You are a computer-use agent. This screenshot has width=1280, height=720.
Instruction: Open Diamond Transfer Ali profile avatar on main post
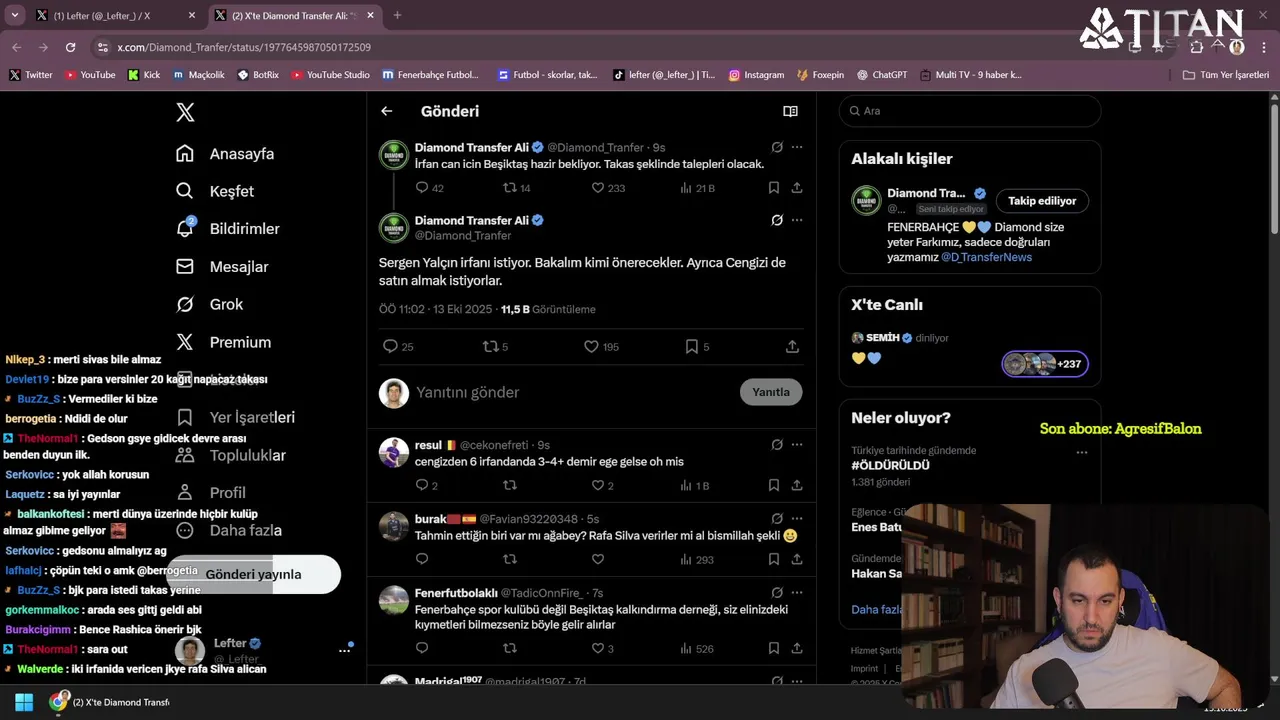(x=394, y=228)
